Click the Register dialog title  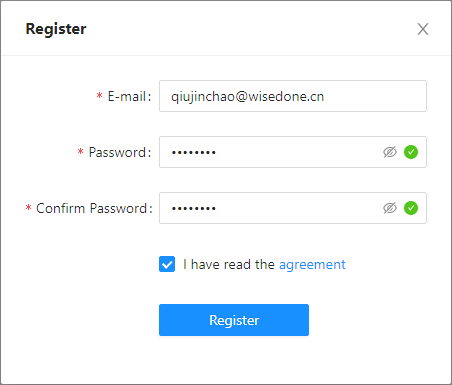(56, 29)
